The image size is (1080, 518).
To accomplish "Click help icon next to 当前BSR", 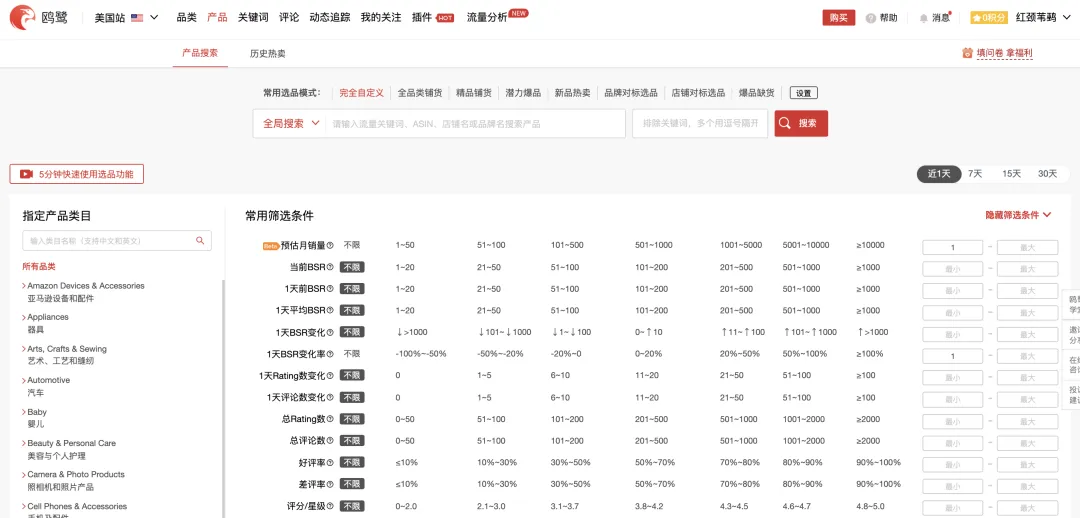I will 330,267.
